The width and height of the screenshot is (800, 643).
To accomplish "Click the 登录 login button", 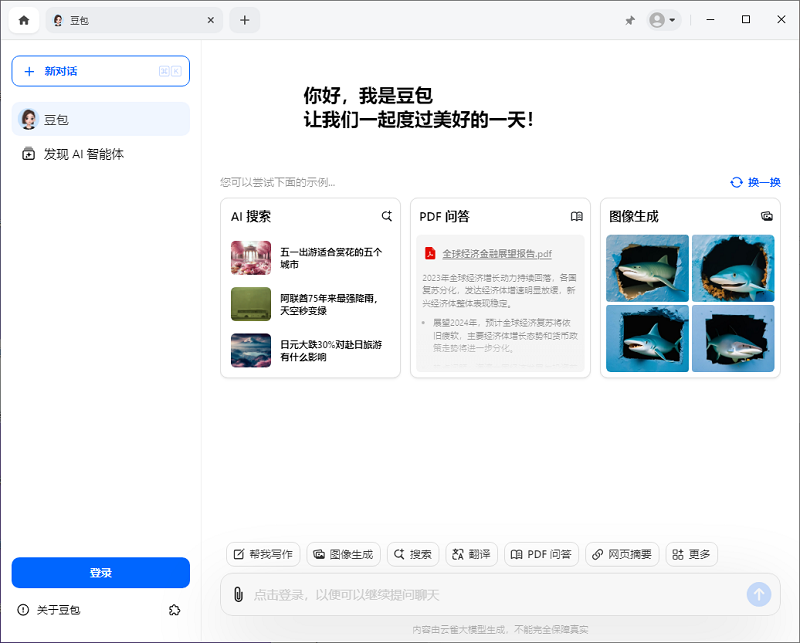I will pyautogui.click(x=100, y=572).
